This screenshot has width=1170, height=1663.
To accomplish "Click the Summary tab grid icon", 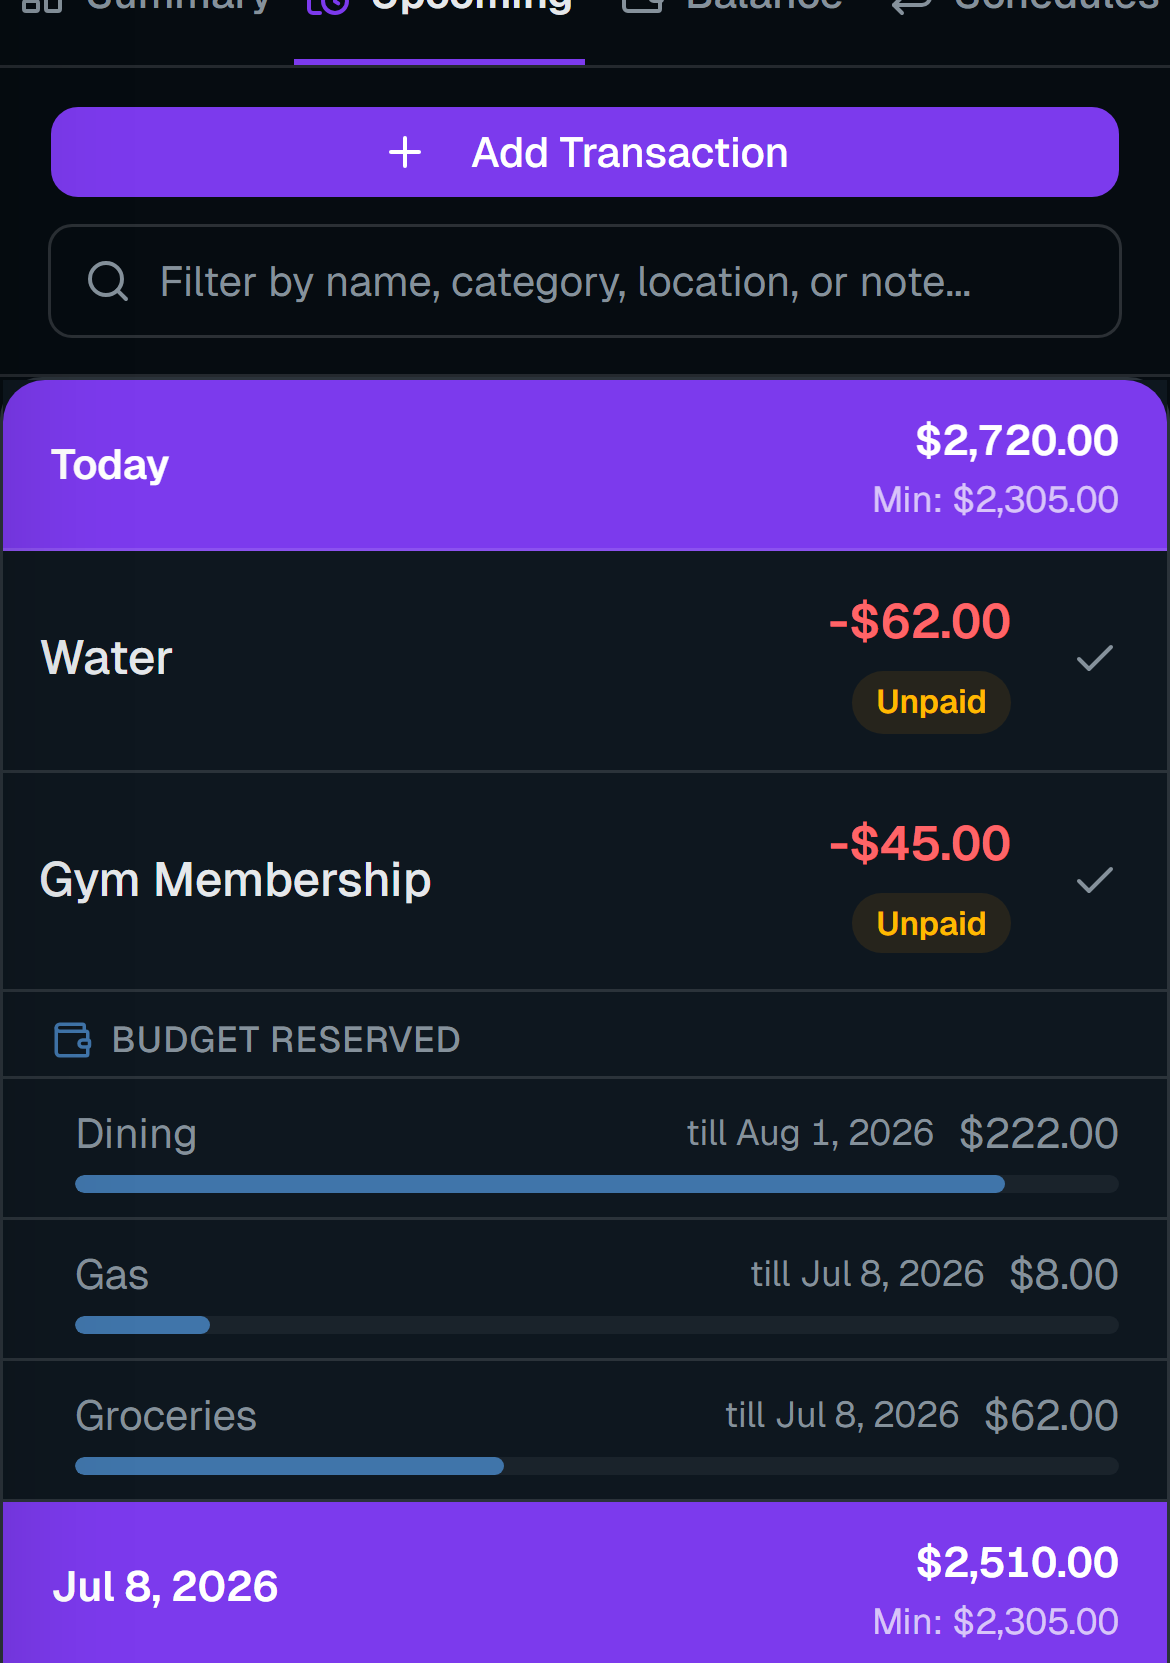I will [42, 5].
